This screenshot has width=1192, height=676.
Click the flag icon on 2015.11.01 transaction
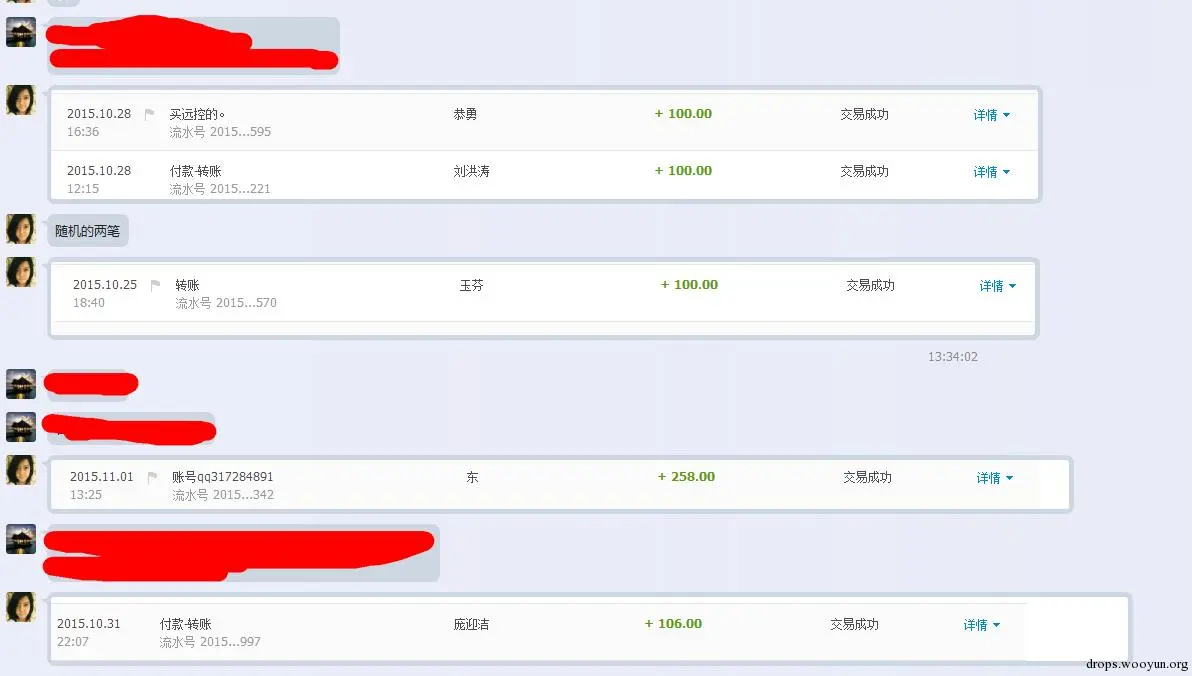click(152, 477)
